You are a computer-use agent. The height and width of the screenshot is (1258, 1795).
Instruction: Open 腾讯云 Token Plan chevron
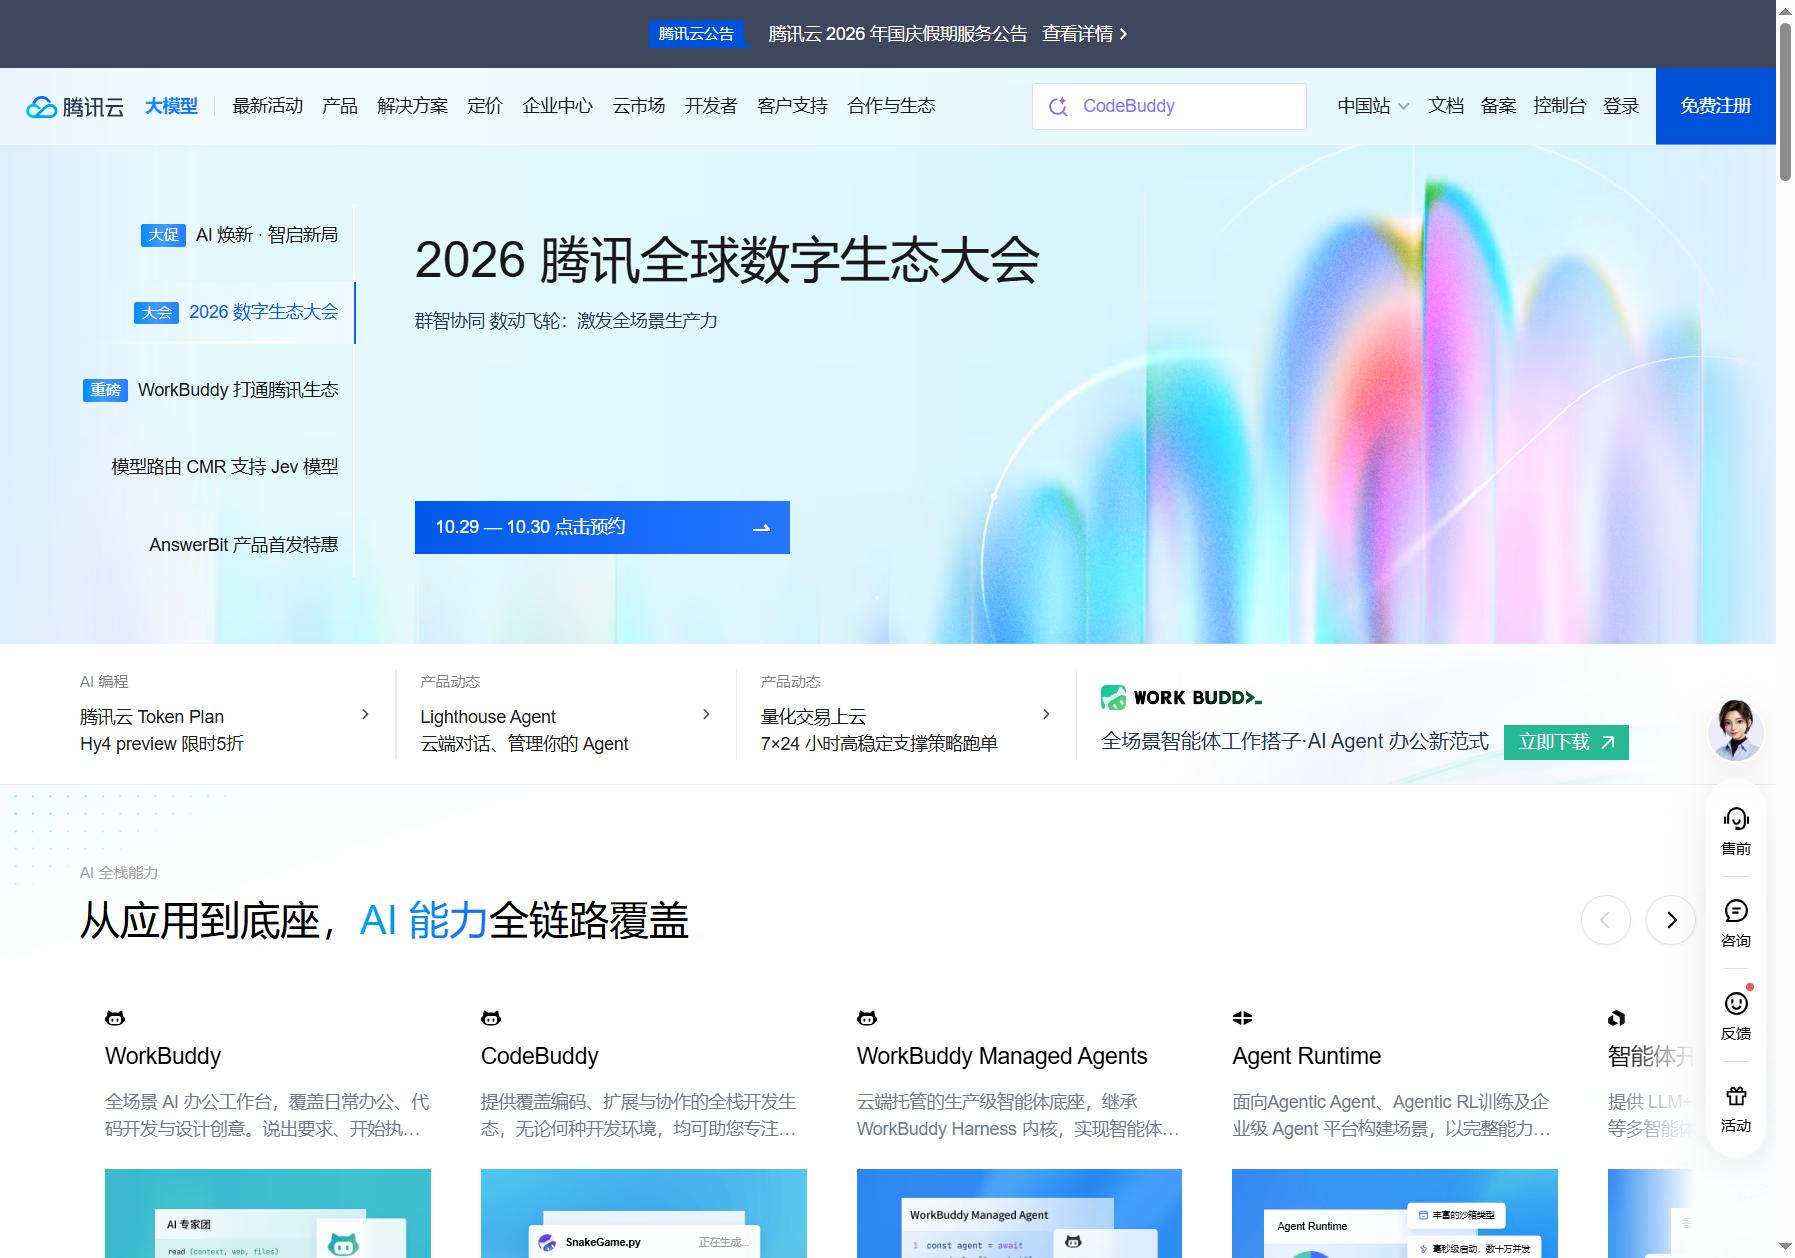(x=365, y=714)
